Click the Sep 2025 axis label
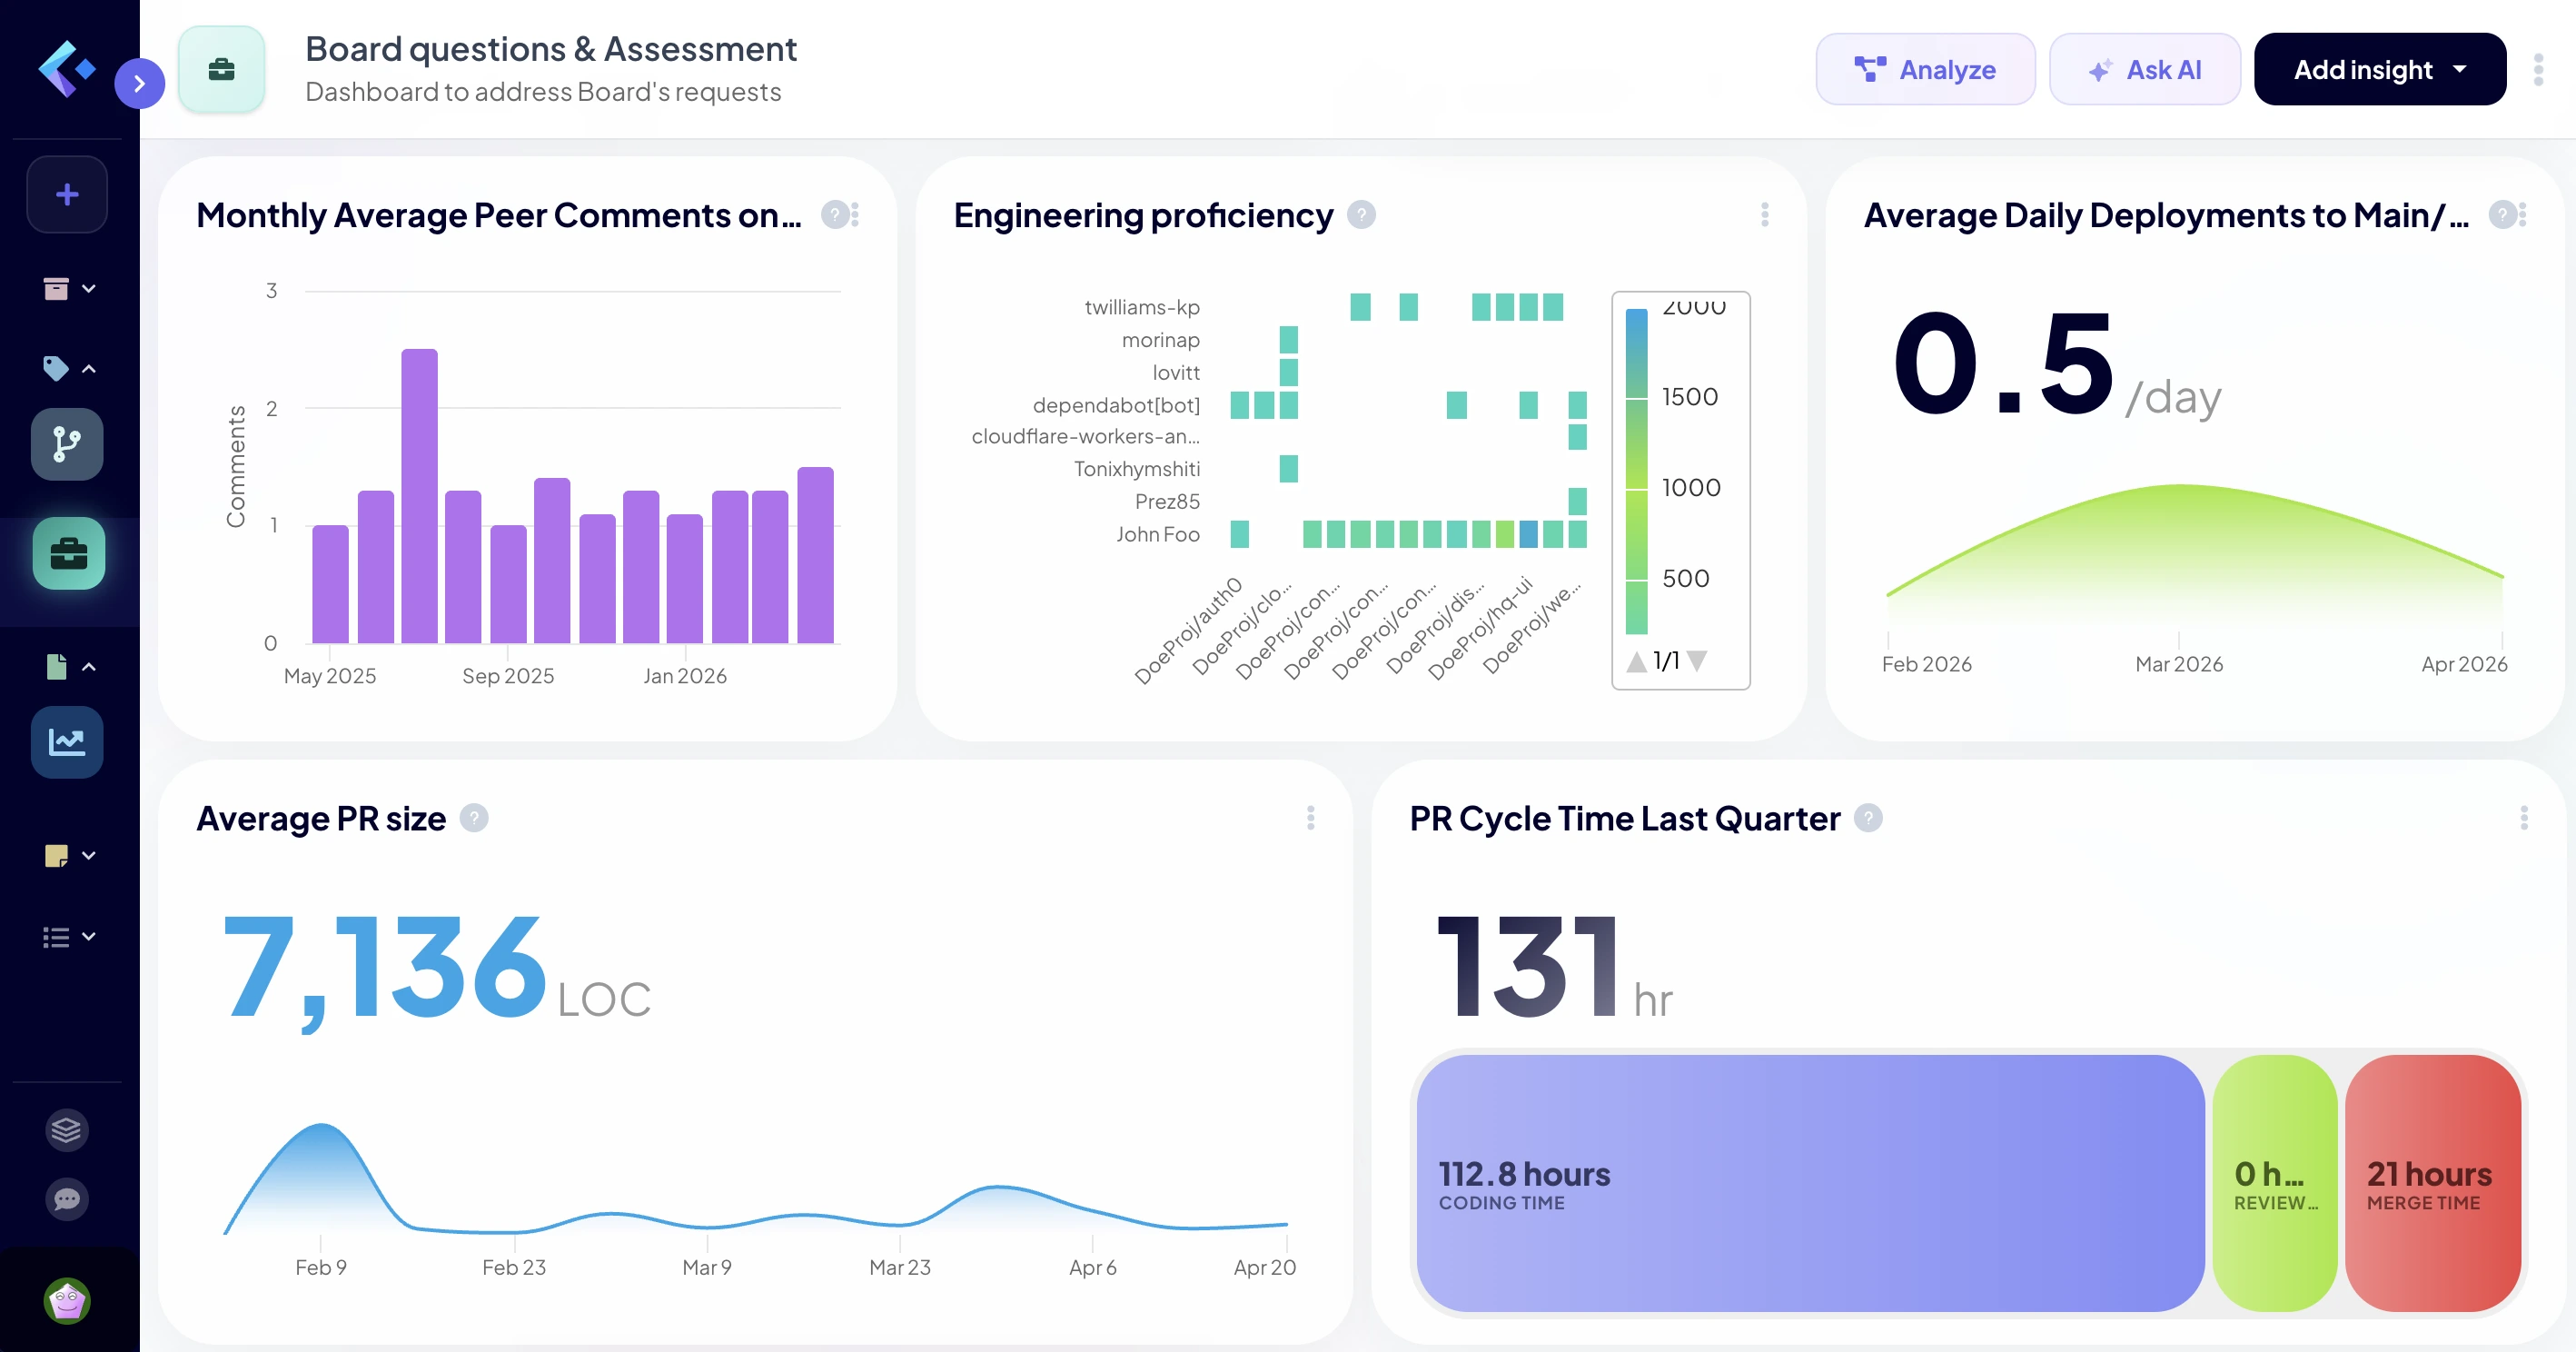The width and height of the screenshot is (2576, 1352). pyautogui.click(x=508, y=676)
